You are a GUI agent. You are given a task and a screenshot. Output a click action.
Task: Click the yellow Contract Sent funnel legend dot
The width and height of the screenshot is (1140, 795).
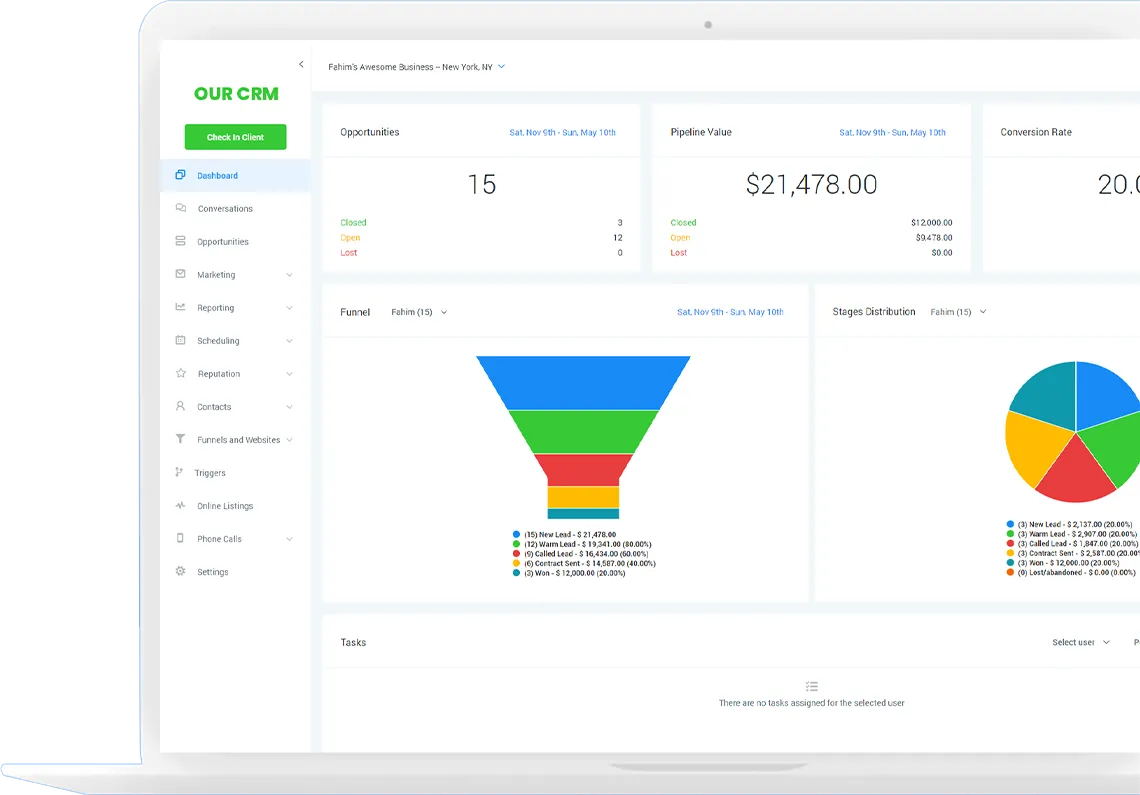pos(516,563)
